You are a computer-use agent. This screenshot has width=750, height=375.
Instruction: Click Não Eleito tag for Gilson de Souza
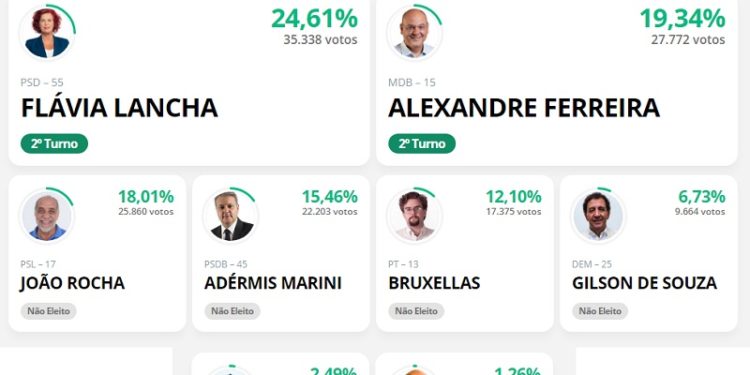point(600,311)
